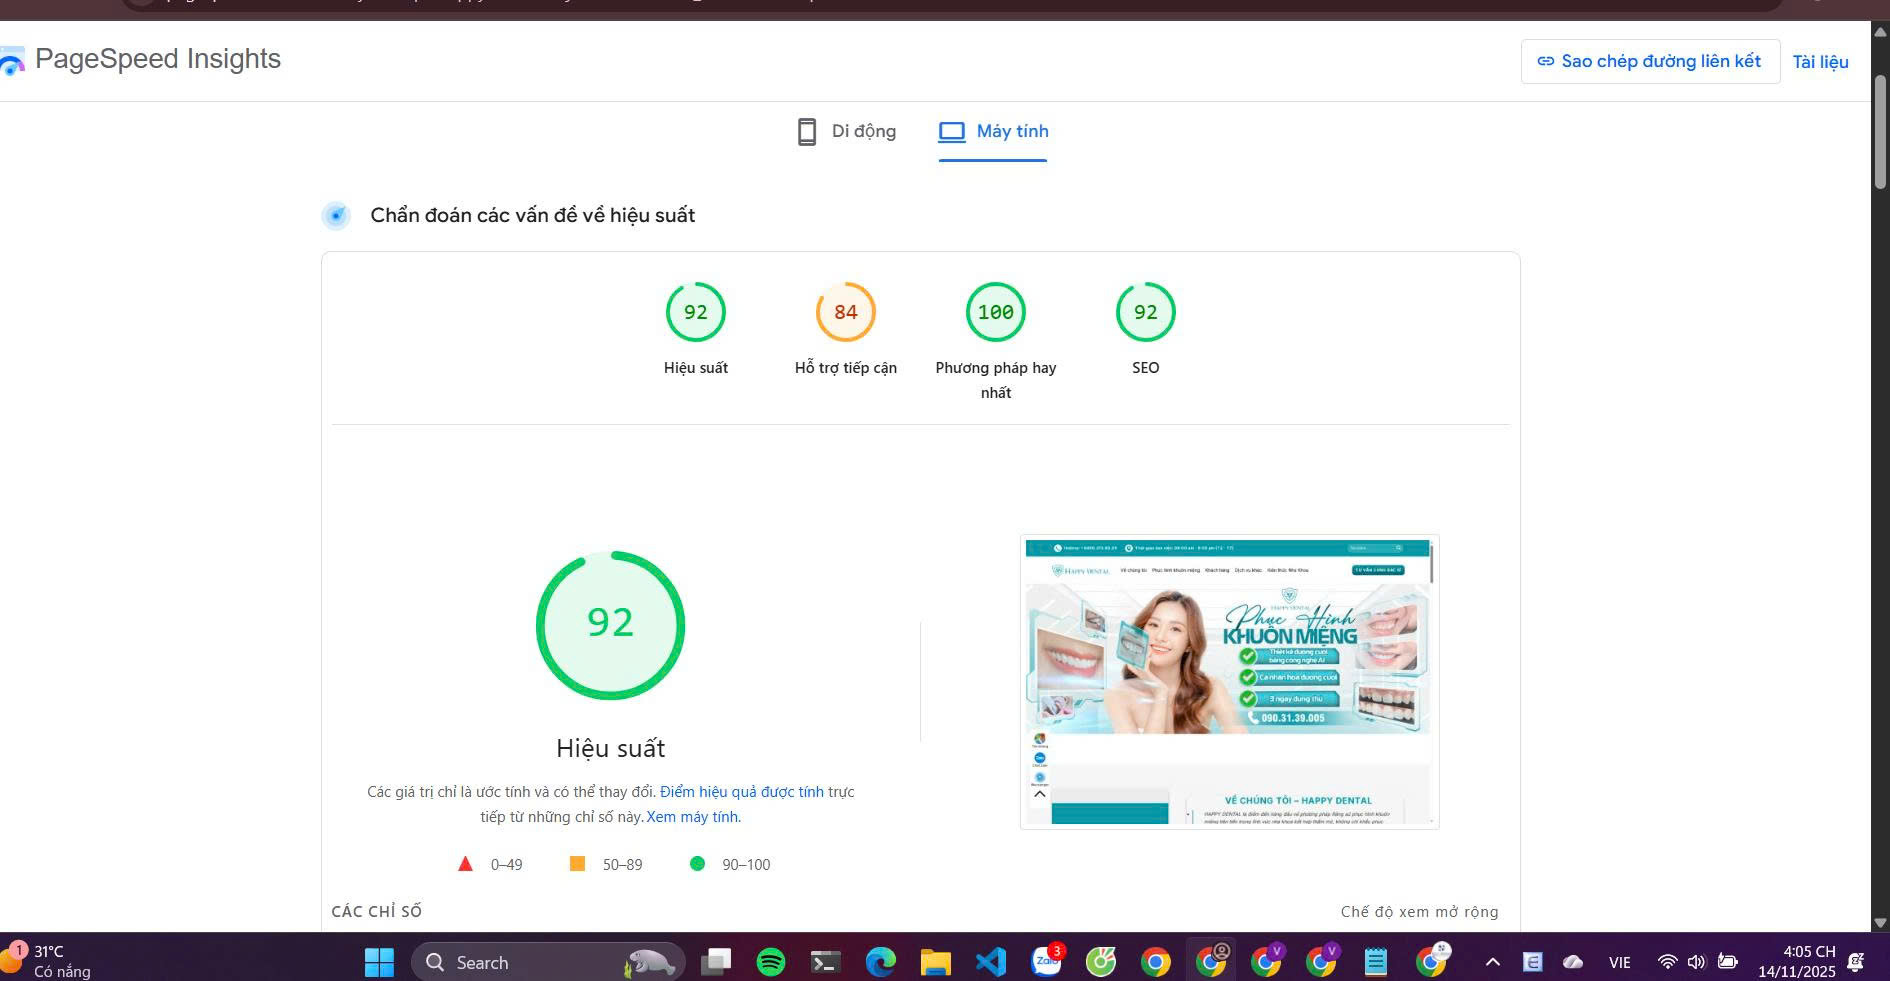Click the Phương pháp hay nhất 100 gauge
The height and width of the screenshot is (981, 1890).
pyautogui.click(x=995, y=313)
